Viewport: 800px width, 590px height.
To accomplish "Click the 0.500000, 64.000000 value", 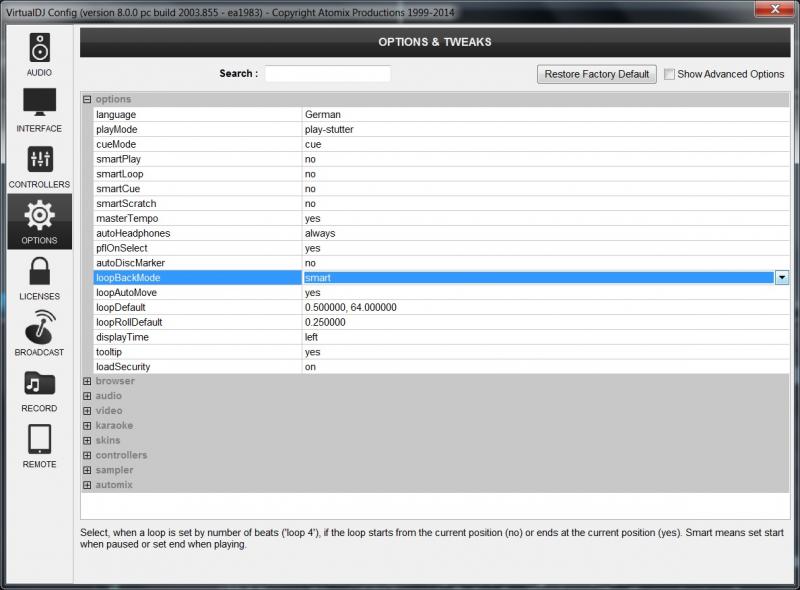I will 351,307.
